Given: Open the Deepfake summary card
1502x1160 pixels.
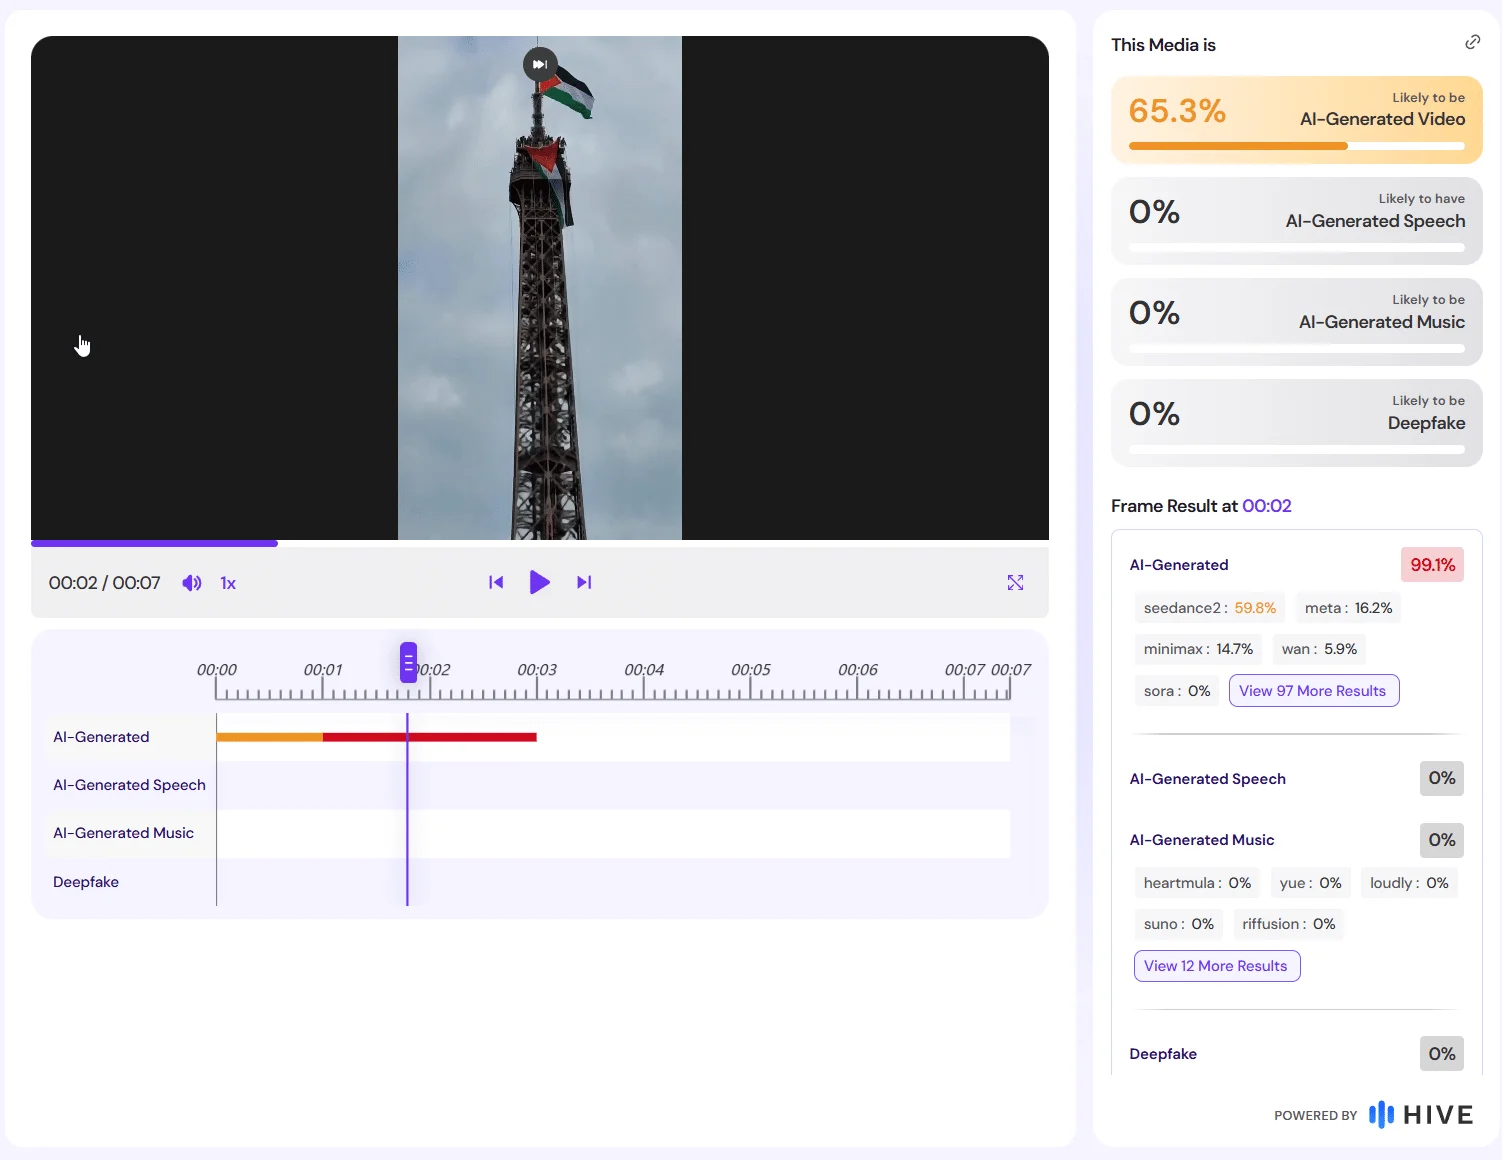Looking at the screenshot, I should (1296, 423).
